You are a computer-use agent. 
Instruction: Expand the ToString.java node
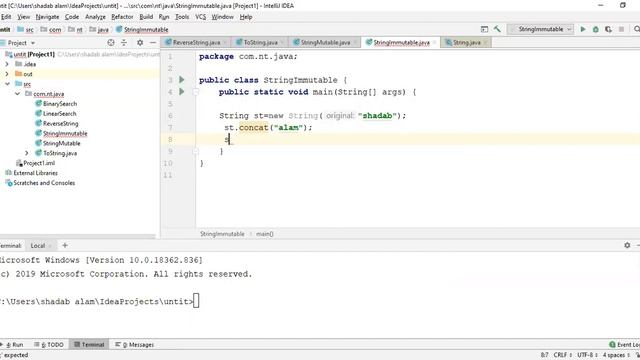(27, 153)
